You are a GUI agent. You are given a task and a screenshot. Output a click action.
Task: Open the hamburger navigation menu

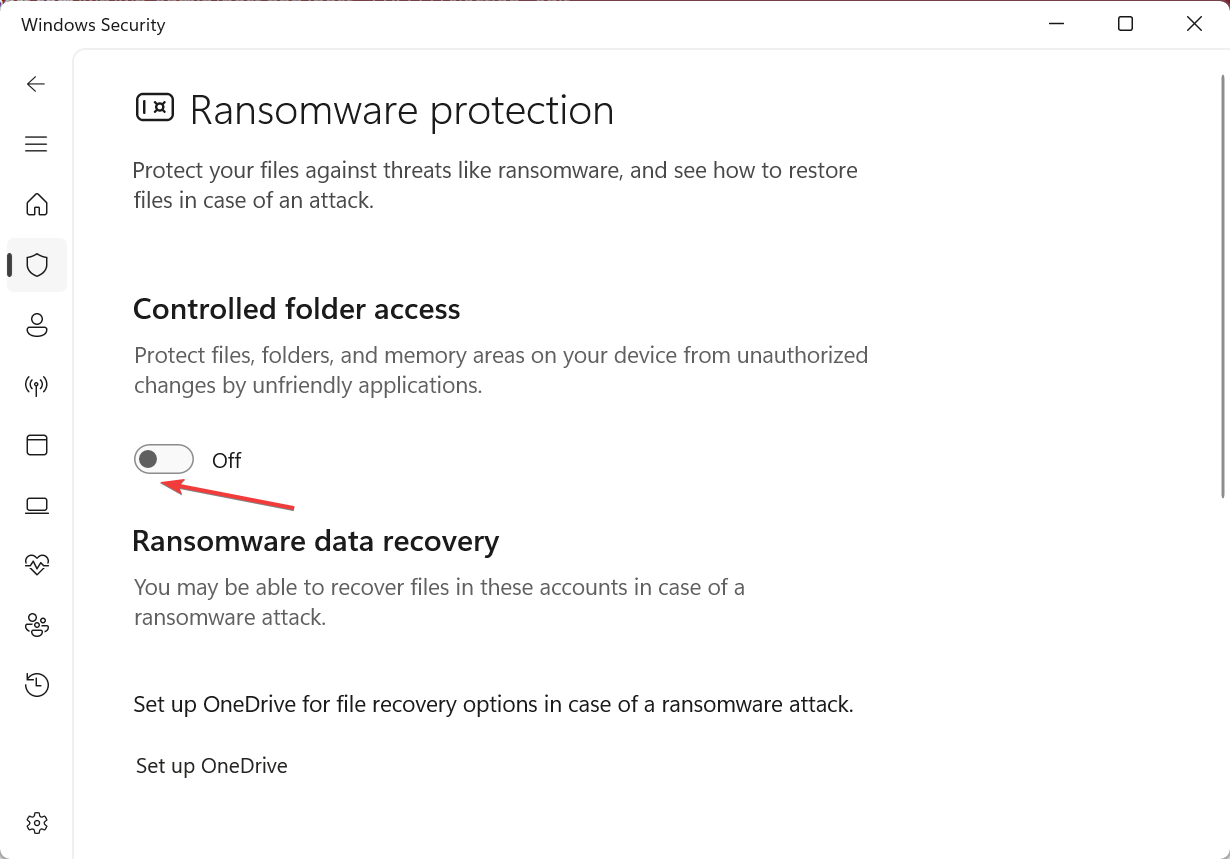point(36,144)
